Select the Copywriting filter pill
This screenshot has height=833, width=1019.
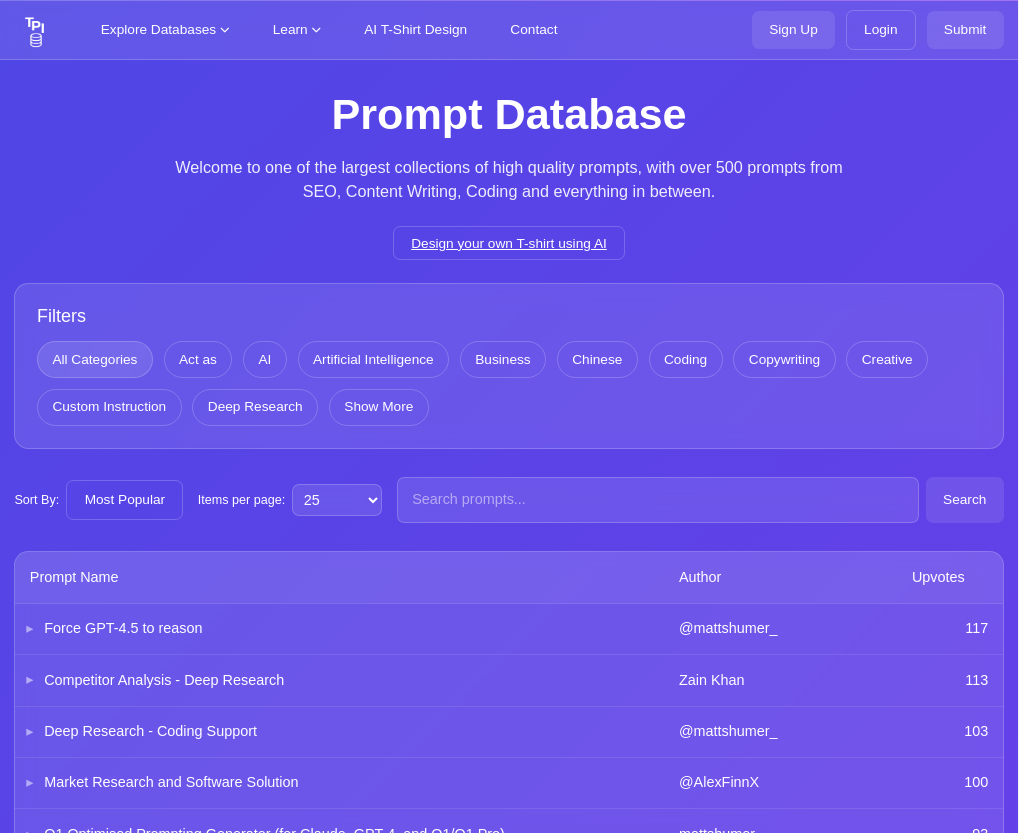(784, 359)
